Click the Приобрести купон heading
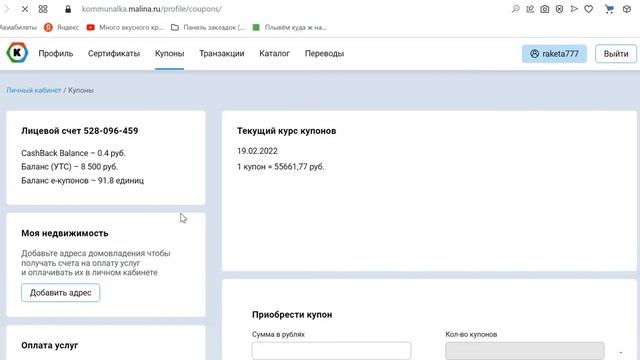Image resolution: width=640 pixels, height=360 pixels. point(292,315)
